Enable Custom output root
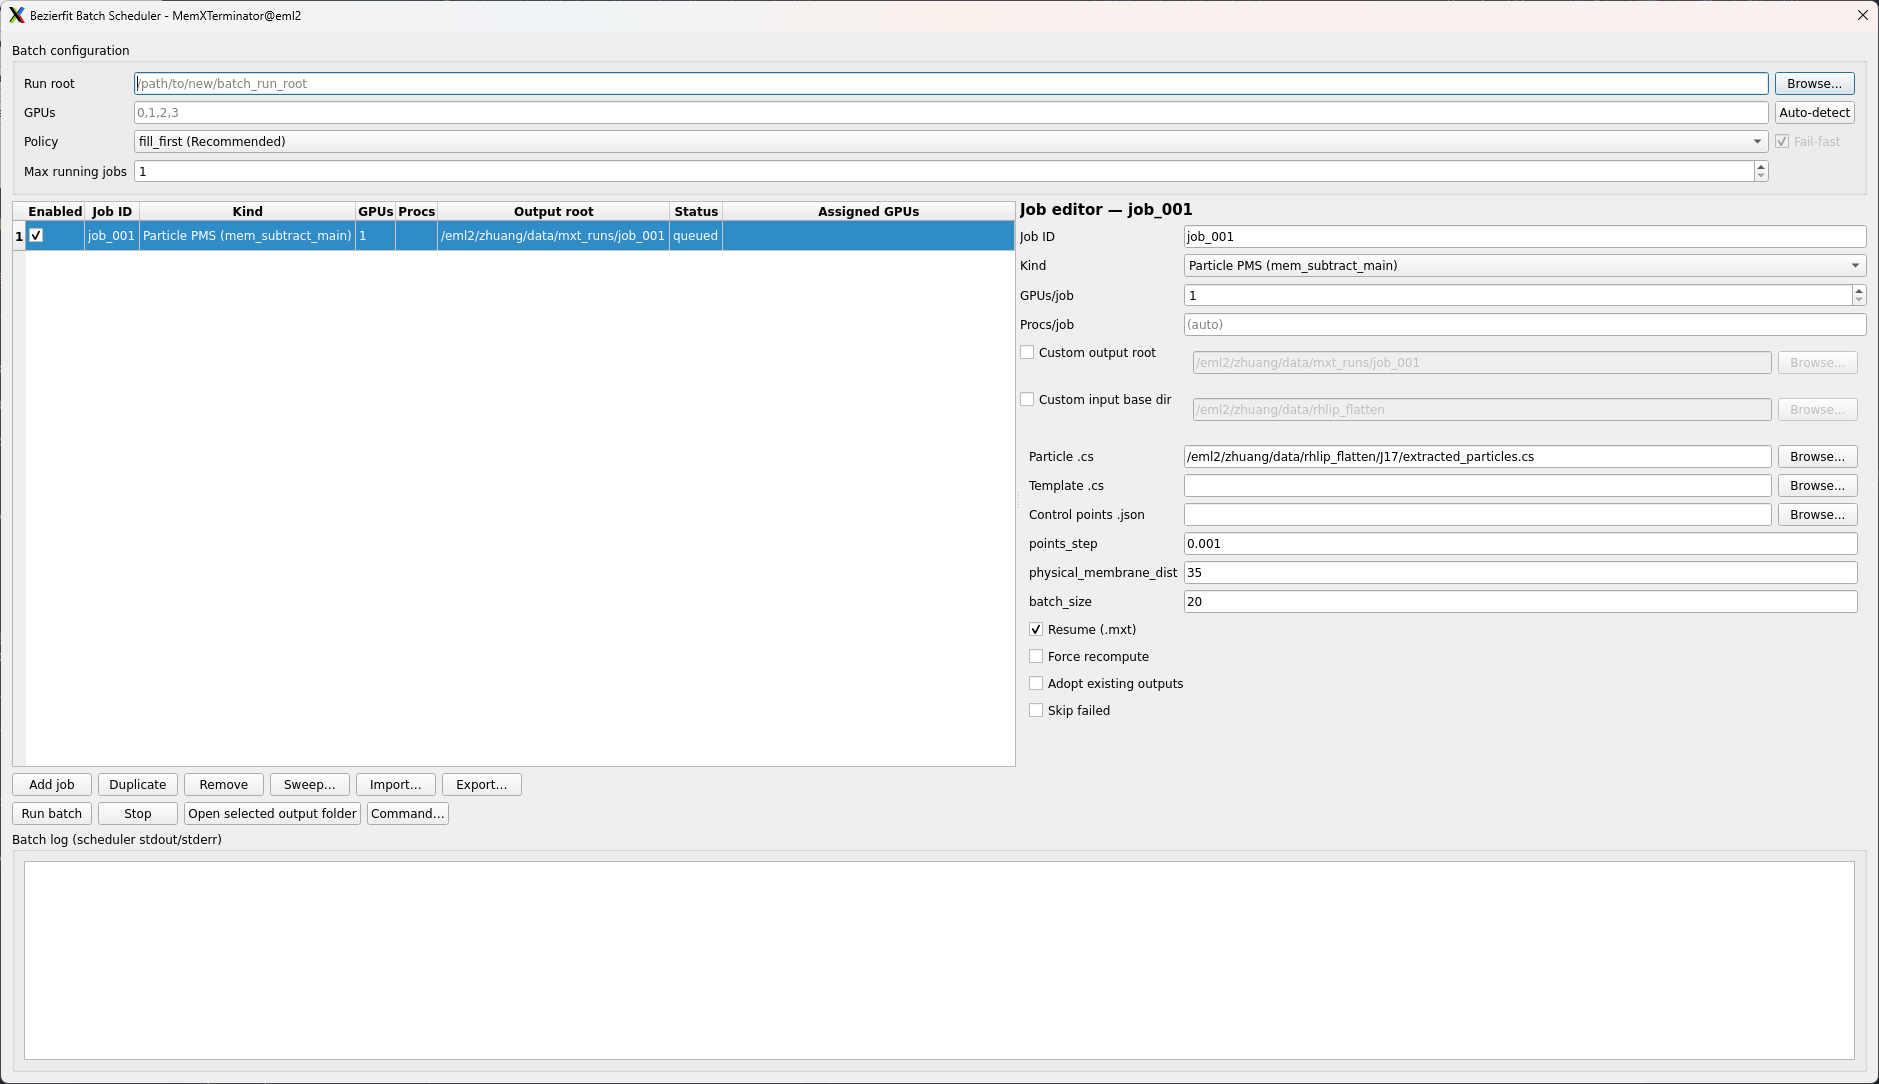This screenshot has height=1084, width=1879. [1028, 352]
